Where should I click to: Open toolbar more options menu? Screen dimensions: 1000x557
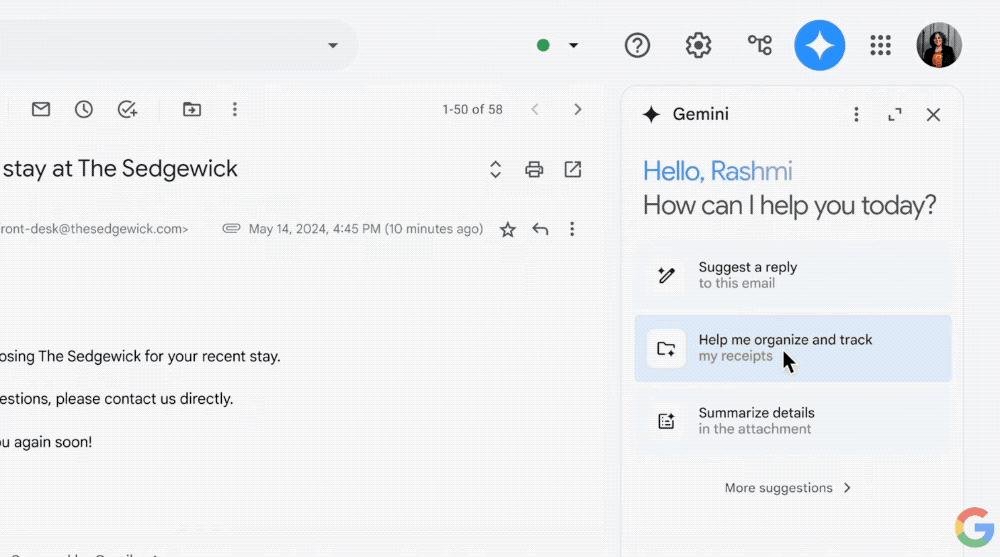coord(235,109)
